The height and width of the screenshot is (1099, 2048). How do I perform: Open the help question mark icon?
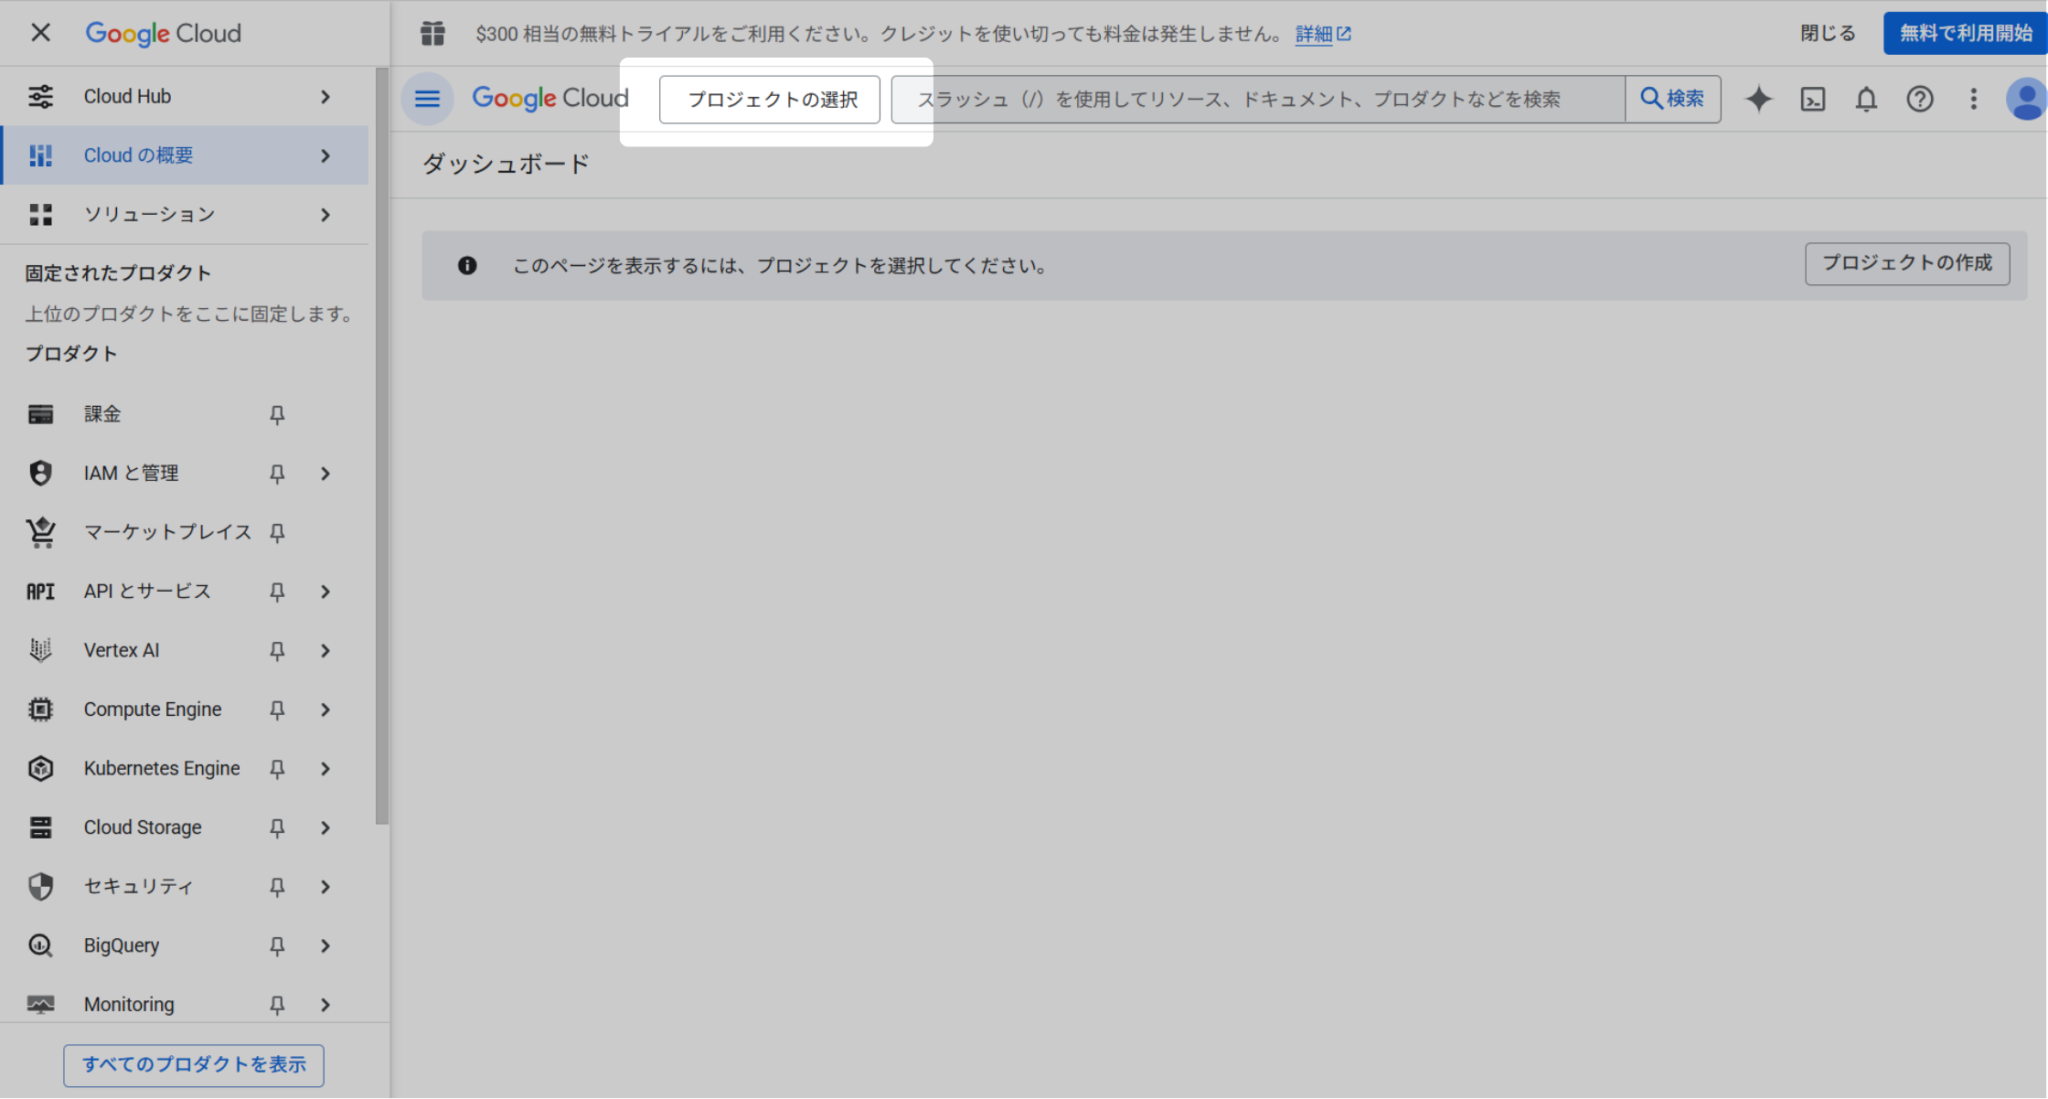[1920, 99]
